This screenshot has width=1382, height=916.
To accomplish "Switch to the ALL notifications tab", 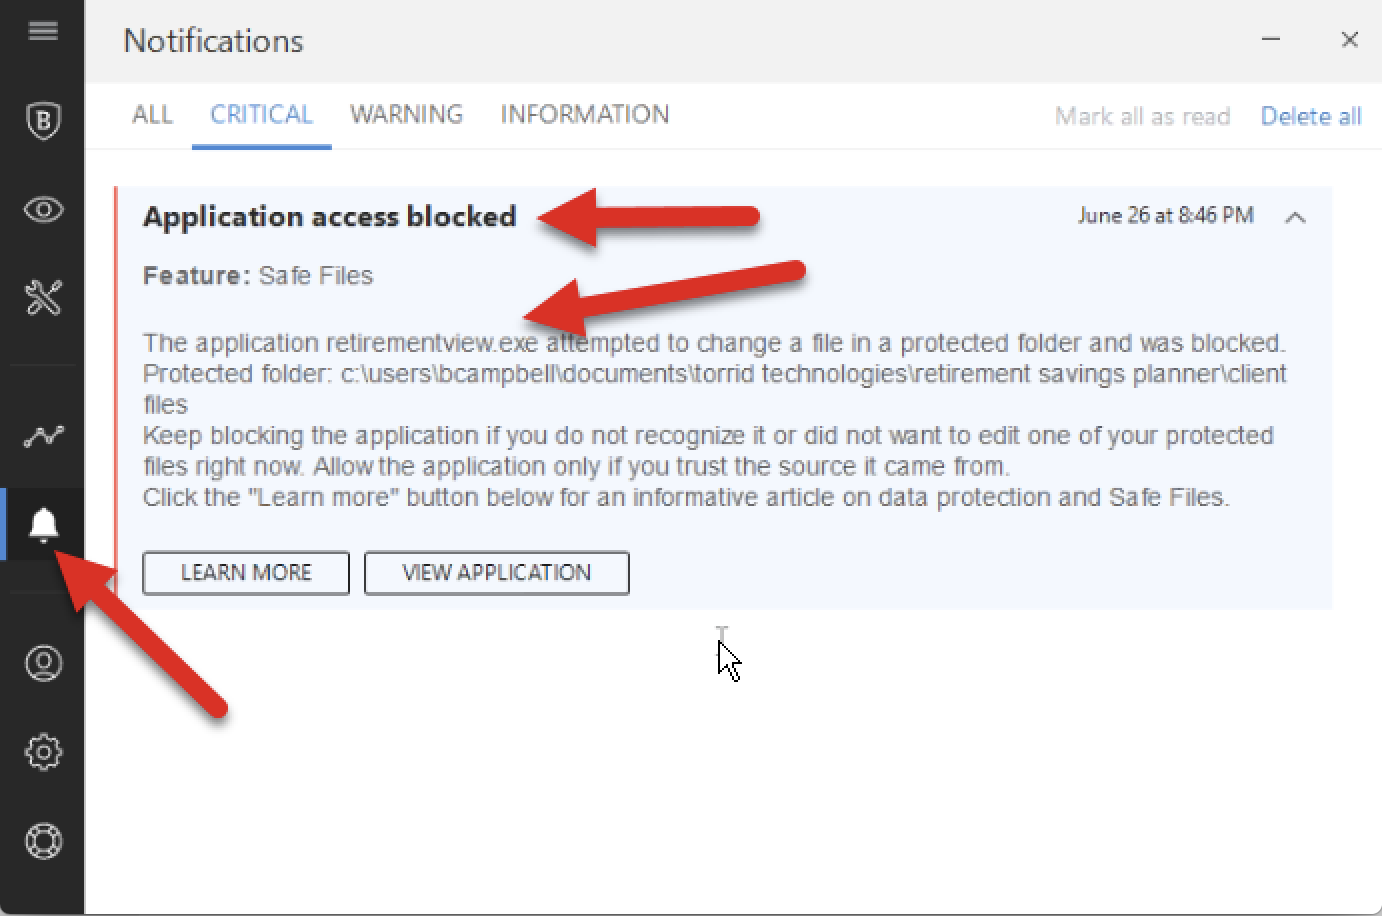I will (152, 114).
